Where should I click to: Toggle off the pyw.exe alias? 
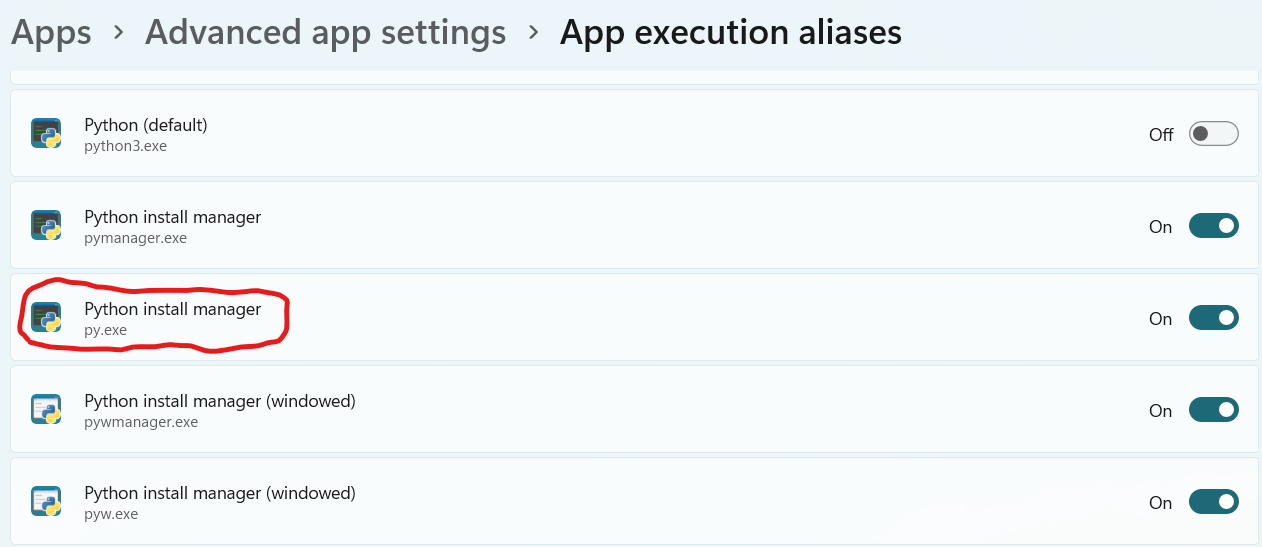(x=1213, y=502)
